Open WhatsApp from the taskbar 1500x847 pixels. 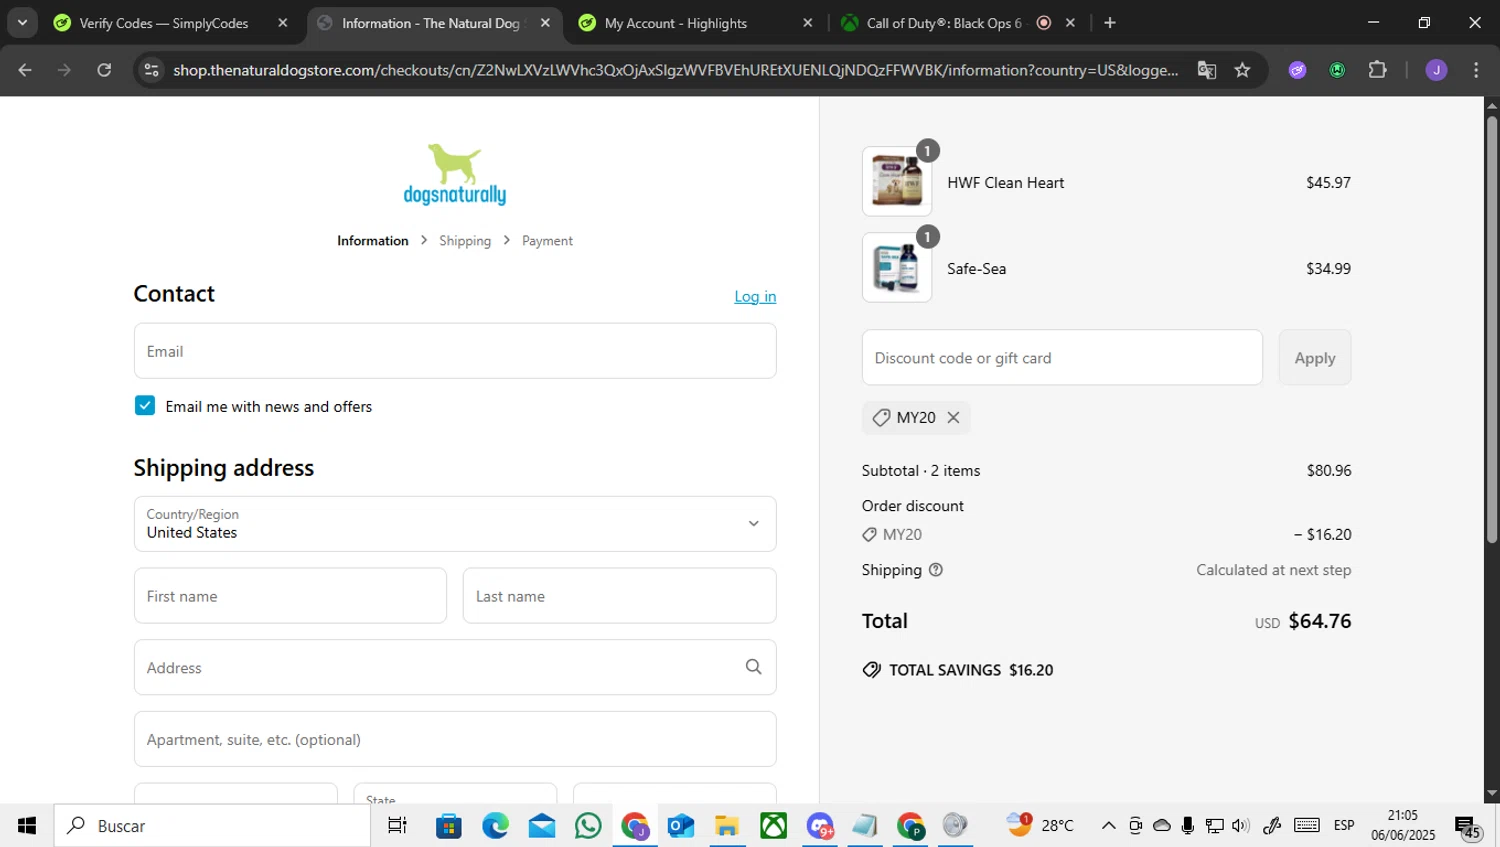point(588,826)
